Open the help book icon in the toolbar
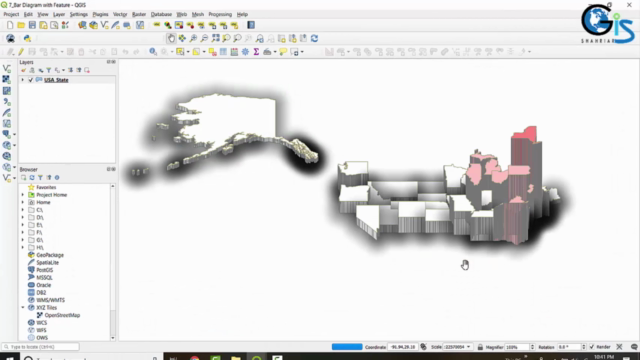This screenshot has width=640, height=360. 251,25
